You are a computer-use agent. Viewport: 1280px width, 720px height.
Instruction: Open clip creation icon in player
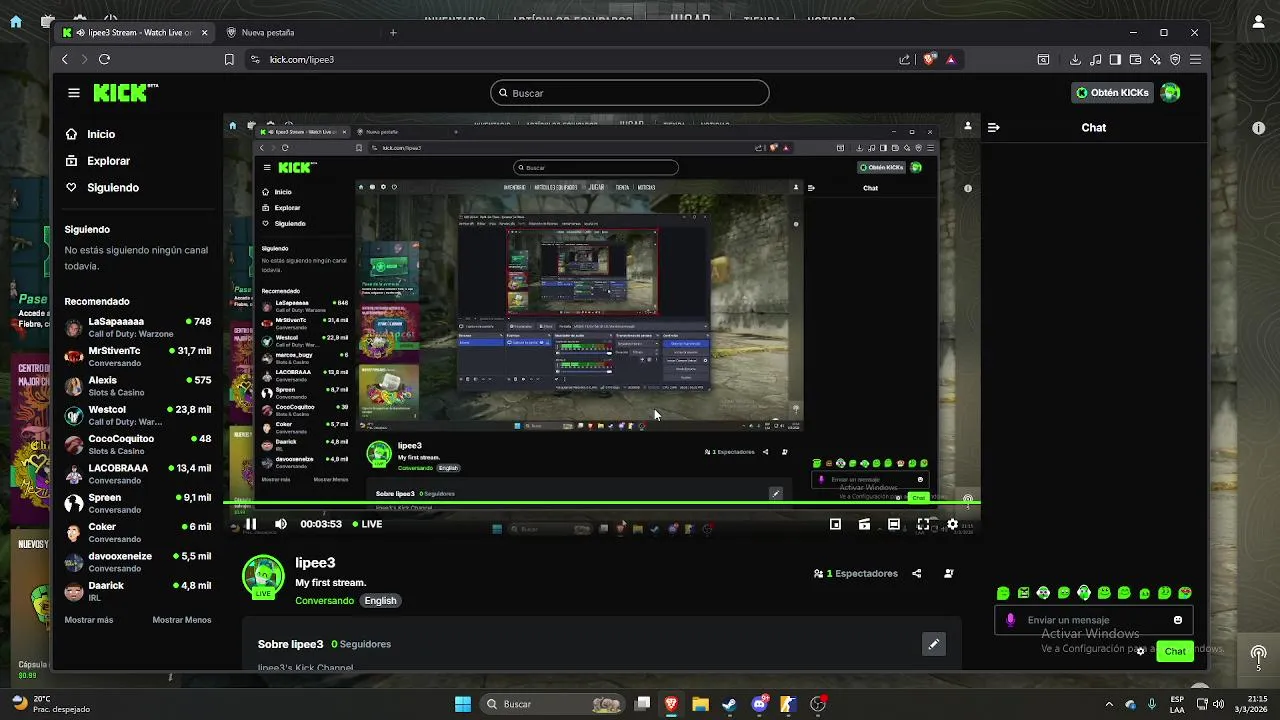(x=864, y=524)
